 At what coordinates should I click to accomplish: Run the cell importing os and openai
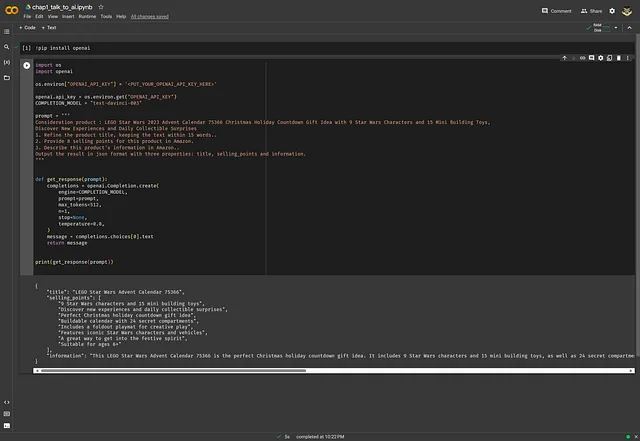27,65
